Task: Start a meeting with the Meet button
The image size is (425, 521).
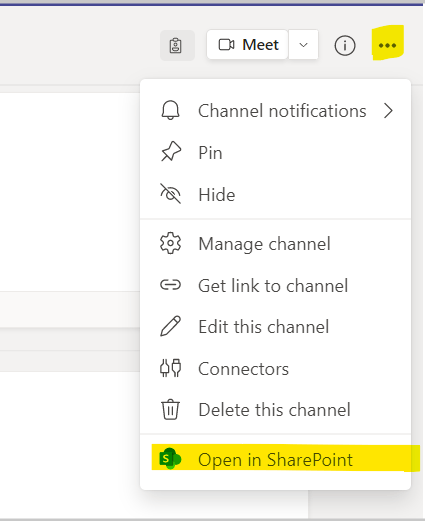Action: tap(247, 45)
